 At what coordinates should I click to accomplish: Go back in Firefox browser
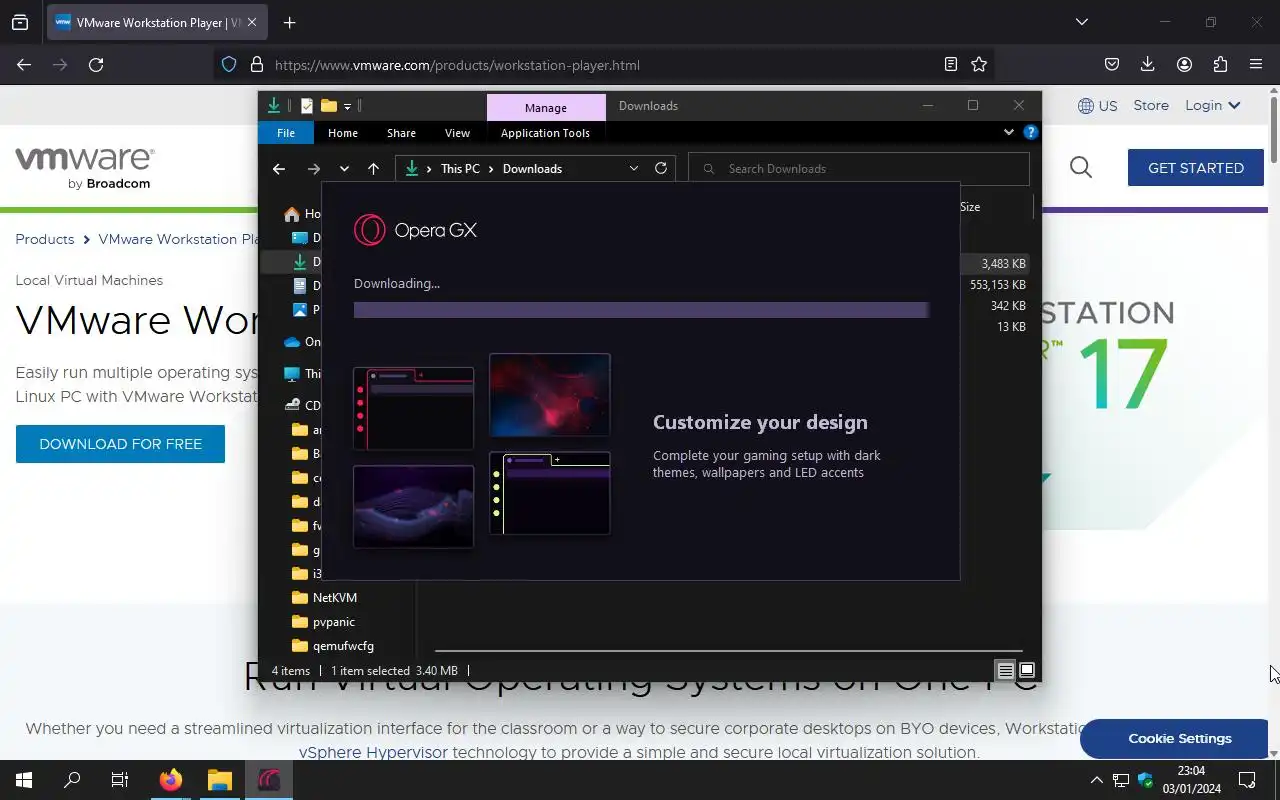pyautogui.click(x=24, y=65)
